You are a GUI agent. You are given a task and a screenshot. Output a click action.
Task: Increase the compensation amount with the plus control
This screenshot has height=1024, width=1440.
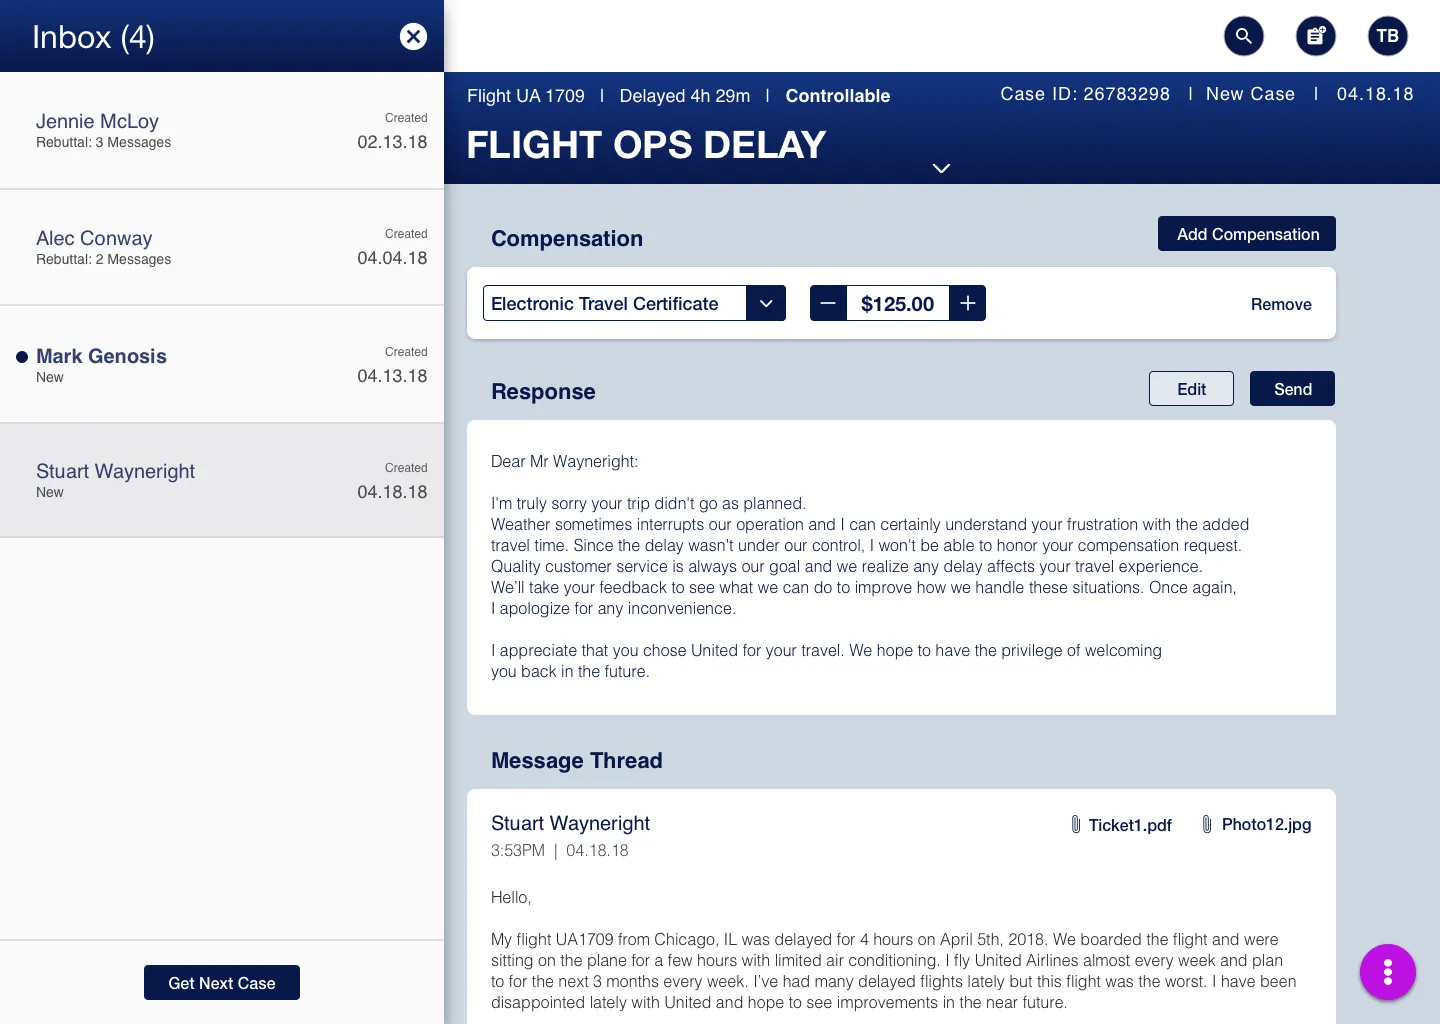click(967, 303)
